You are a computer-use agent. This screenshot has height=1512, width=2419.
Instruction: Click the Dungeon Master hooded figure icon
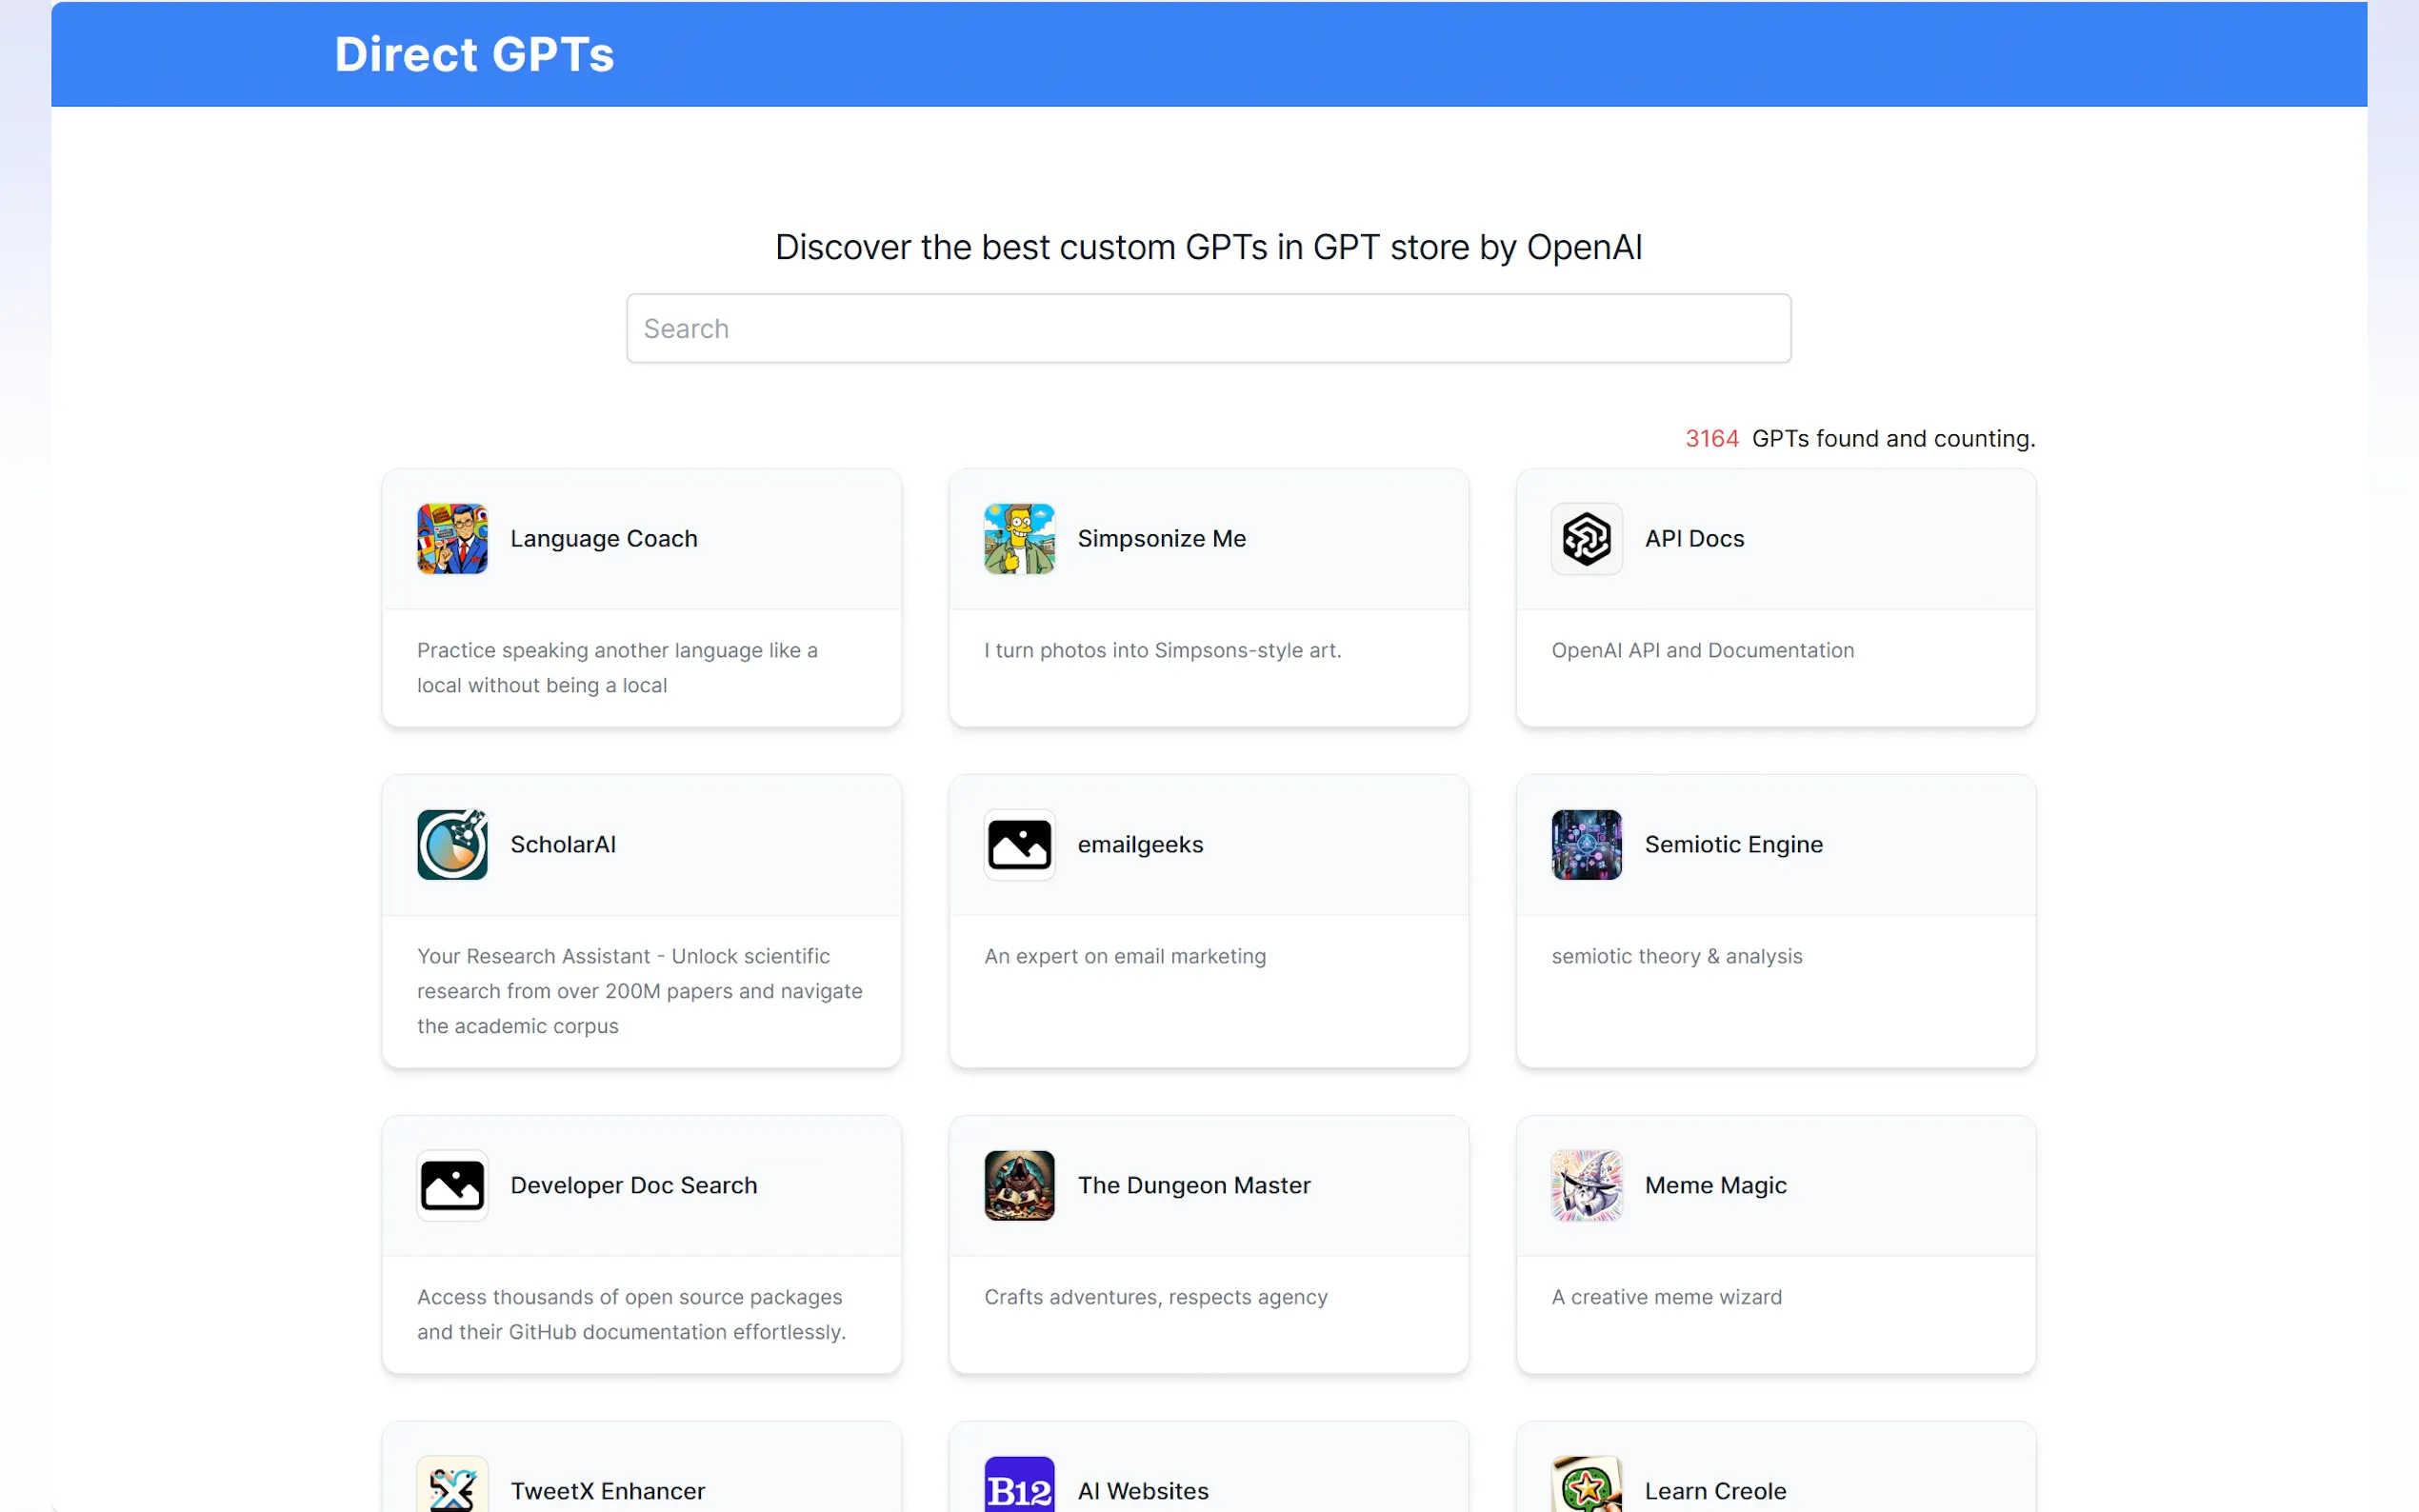[1019, 1185]
